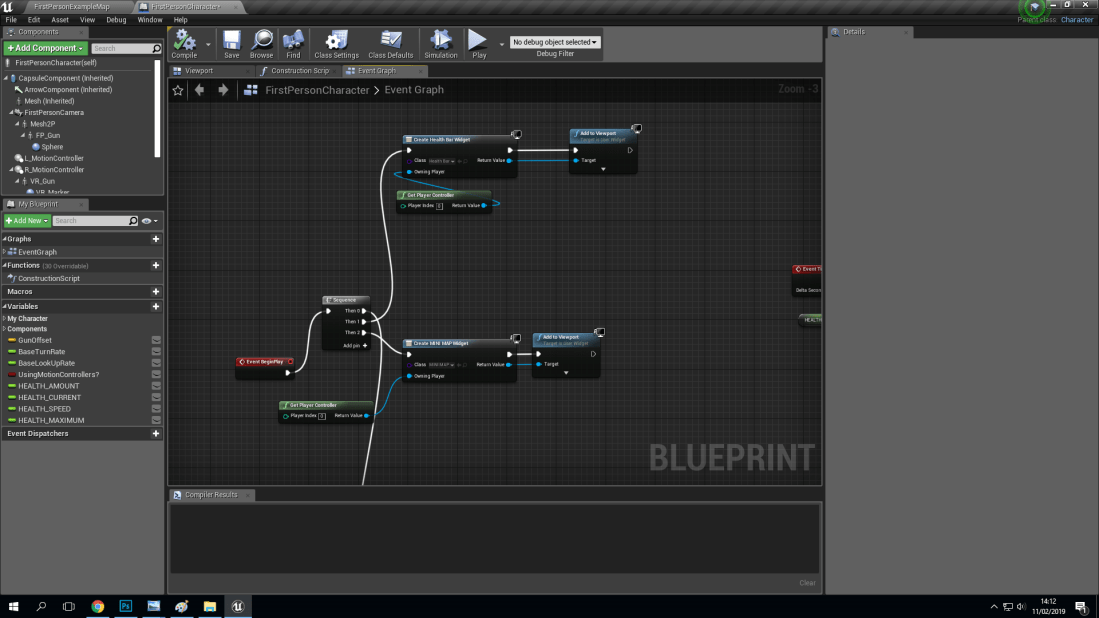This screenshot has width=1099, height=618.
Task: Open the Add Component dropdown
Action: click(x=44, y=48)
